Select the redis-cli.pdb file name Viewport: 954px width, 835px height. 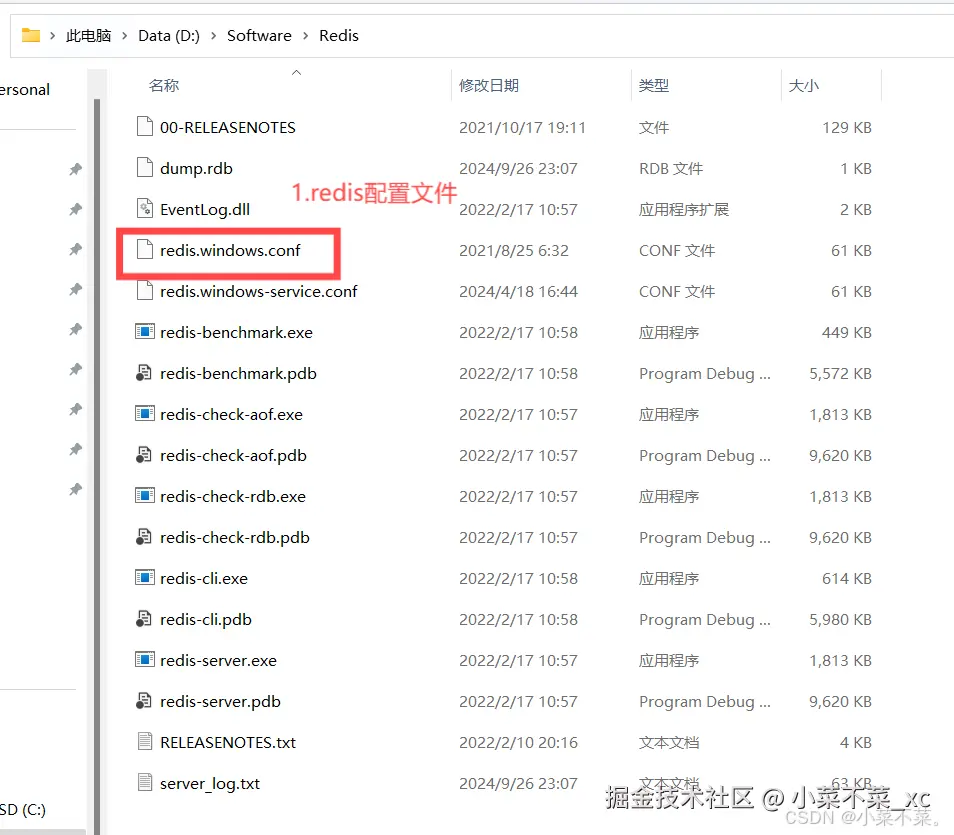coord(206,620)
